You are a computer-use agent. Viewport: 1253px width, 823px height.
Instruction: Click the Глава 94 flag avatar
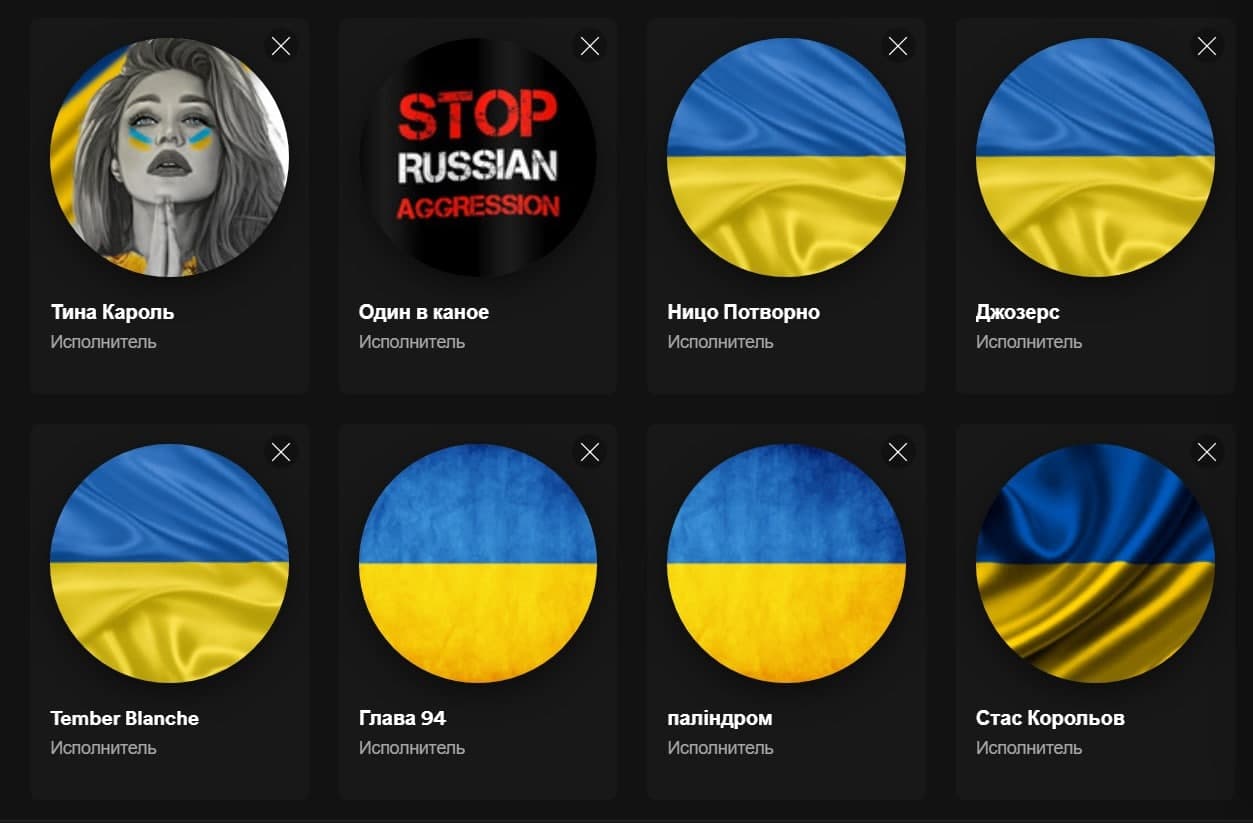(x=478, y=563)
